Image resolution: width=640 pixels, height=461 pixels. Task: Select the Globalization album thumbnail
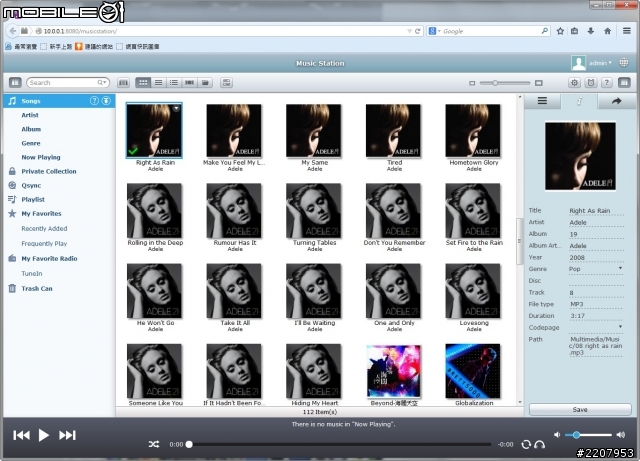(473, 371)
